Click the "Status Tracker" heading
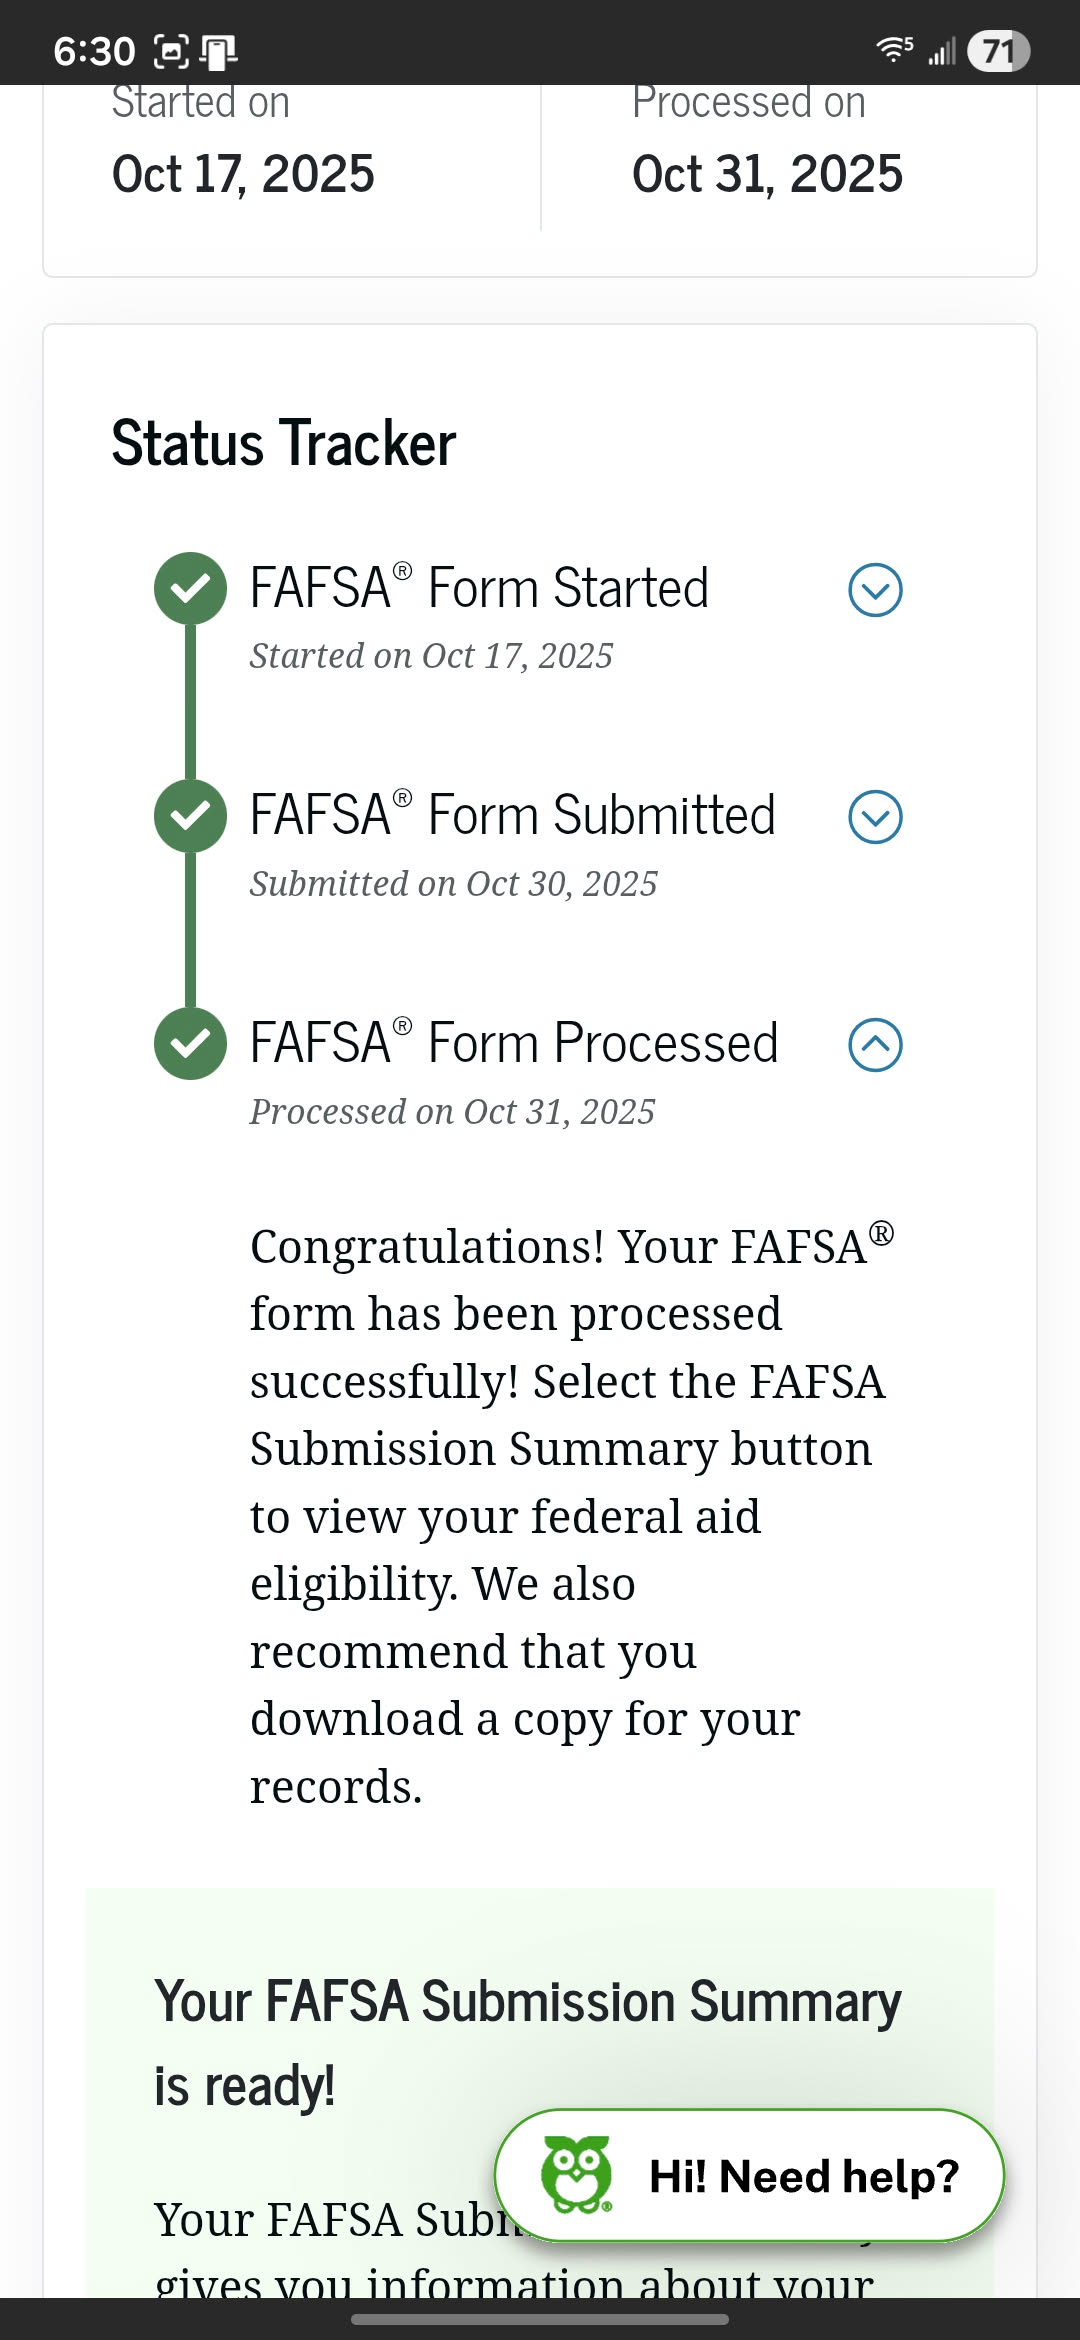Image resolution: width=1080 pixels, height=2340 pixels. [x=284, y=443]
